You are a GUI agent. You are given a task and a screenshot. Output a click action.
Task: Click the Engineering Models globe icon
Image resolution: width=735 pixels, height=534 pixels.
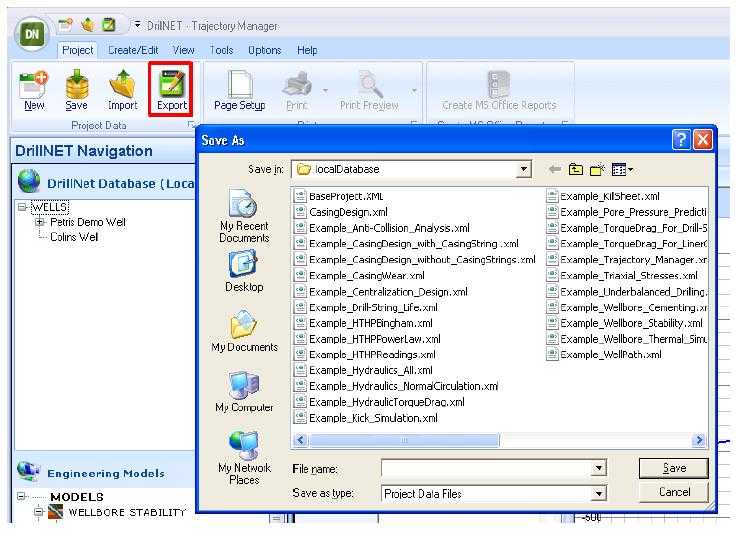point(28,471)
